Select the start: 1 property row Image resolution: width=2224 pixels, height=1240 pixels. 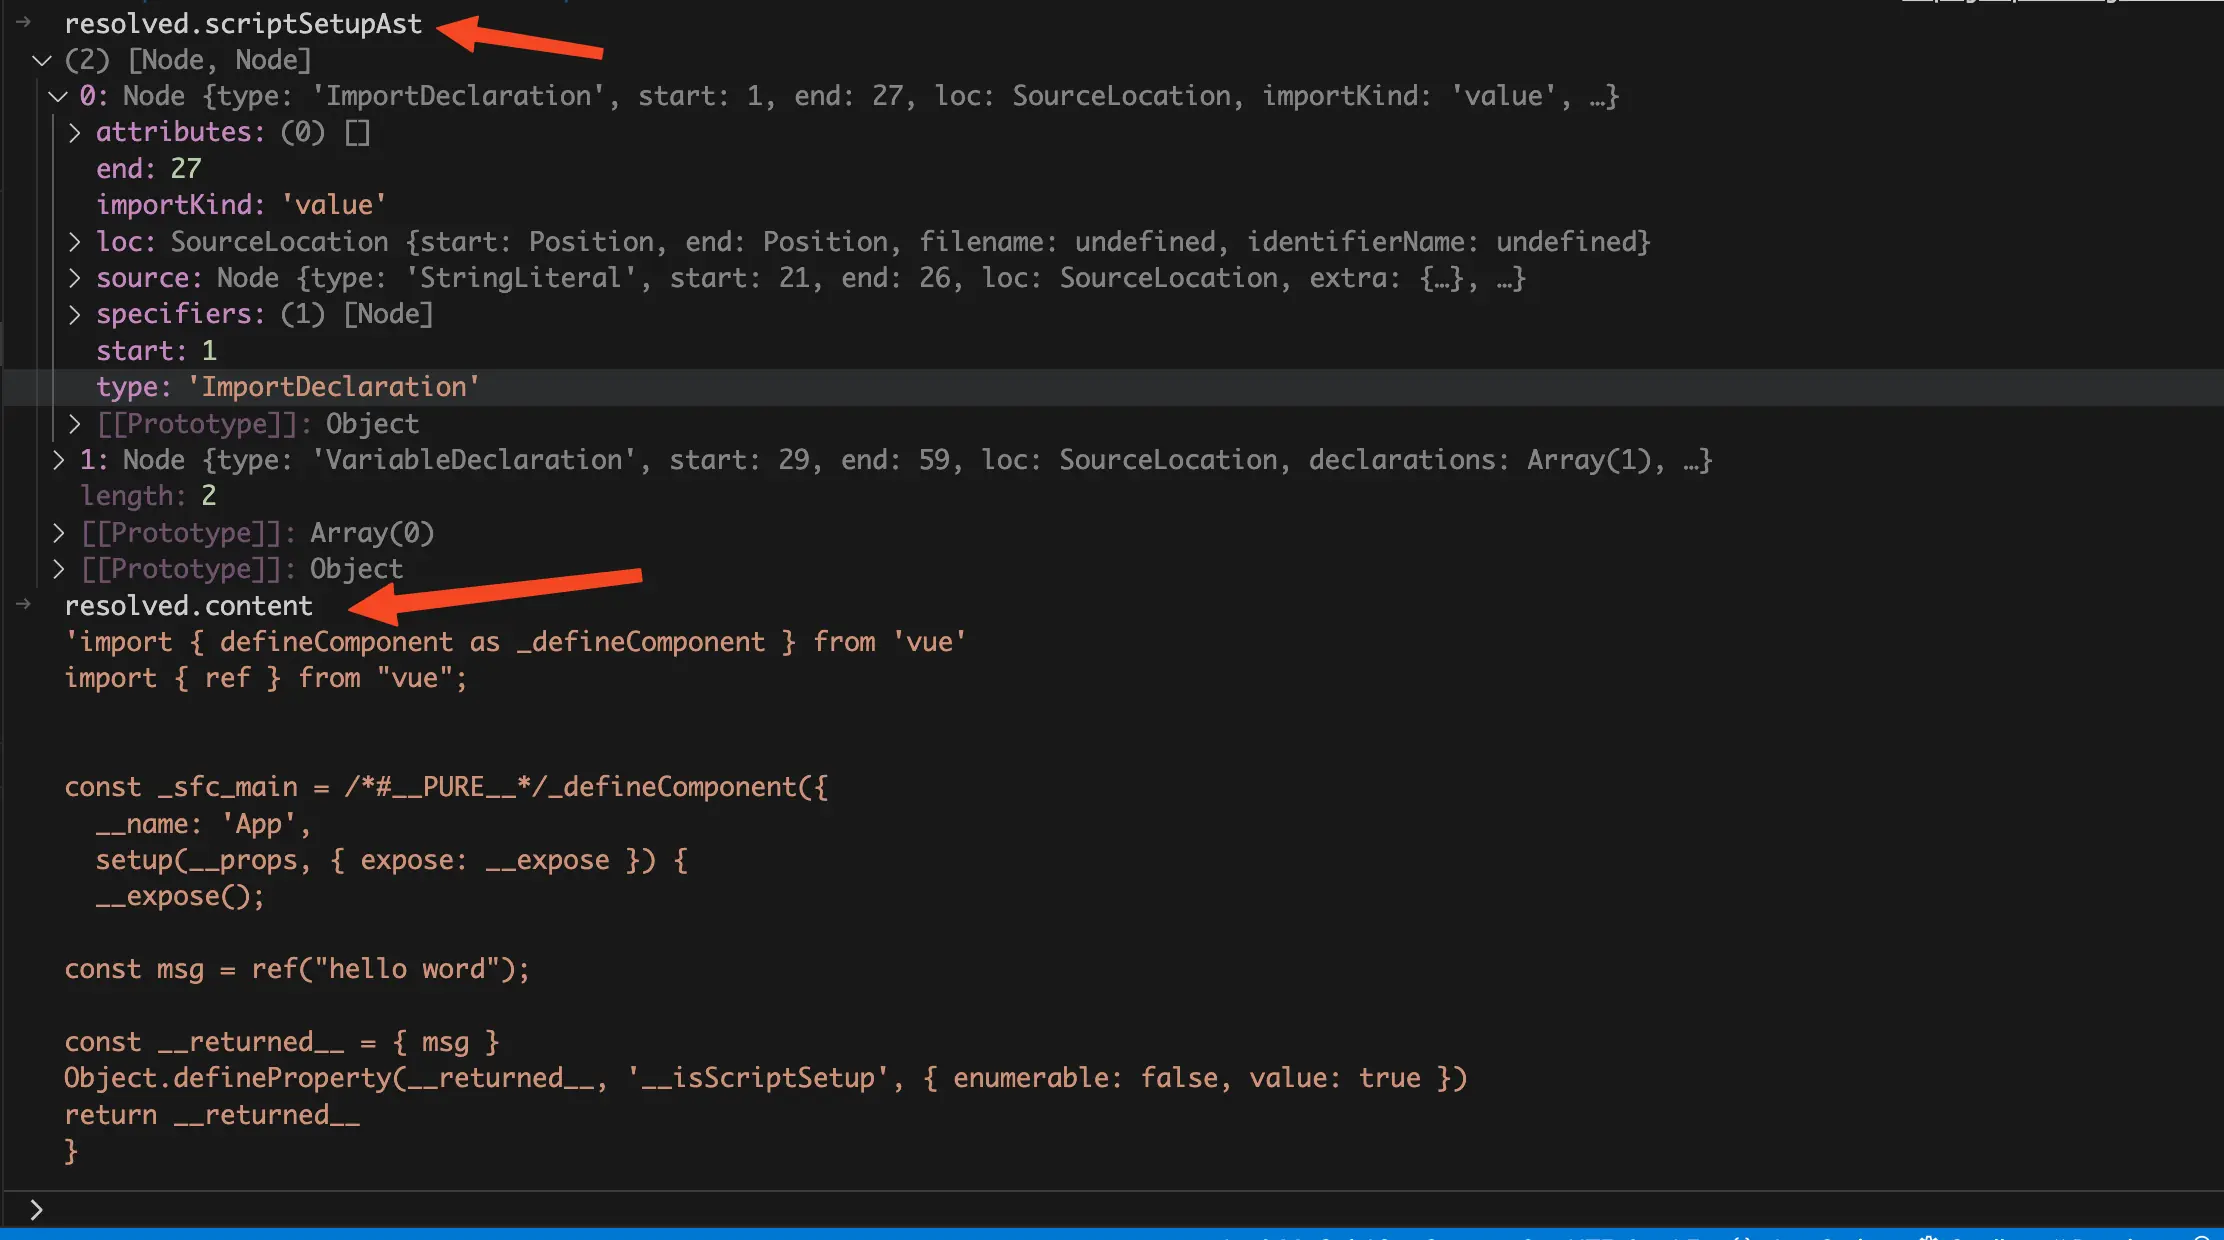pos(156,351)
